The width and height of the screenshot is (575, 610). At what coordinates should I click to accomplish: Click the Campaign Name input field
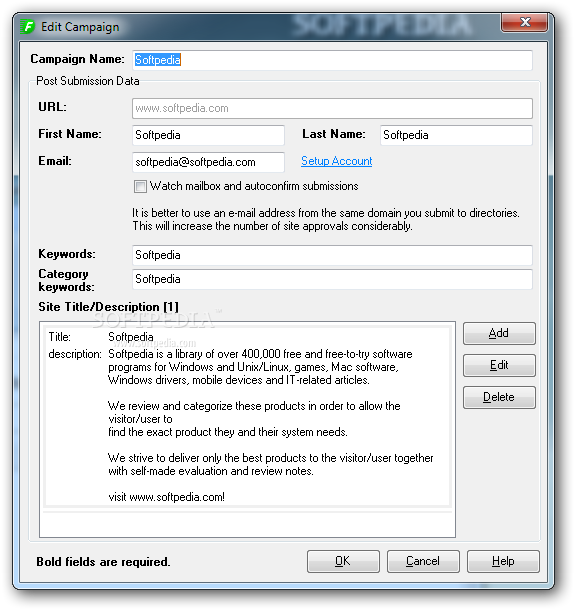[332, 60]
